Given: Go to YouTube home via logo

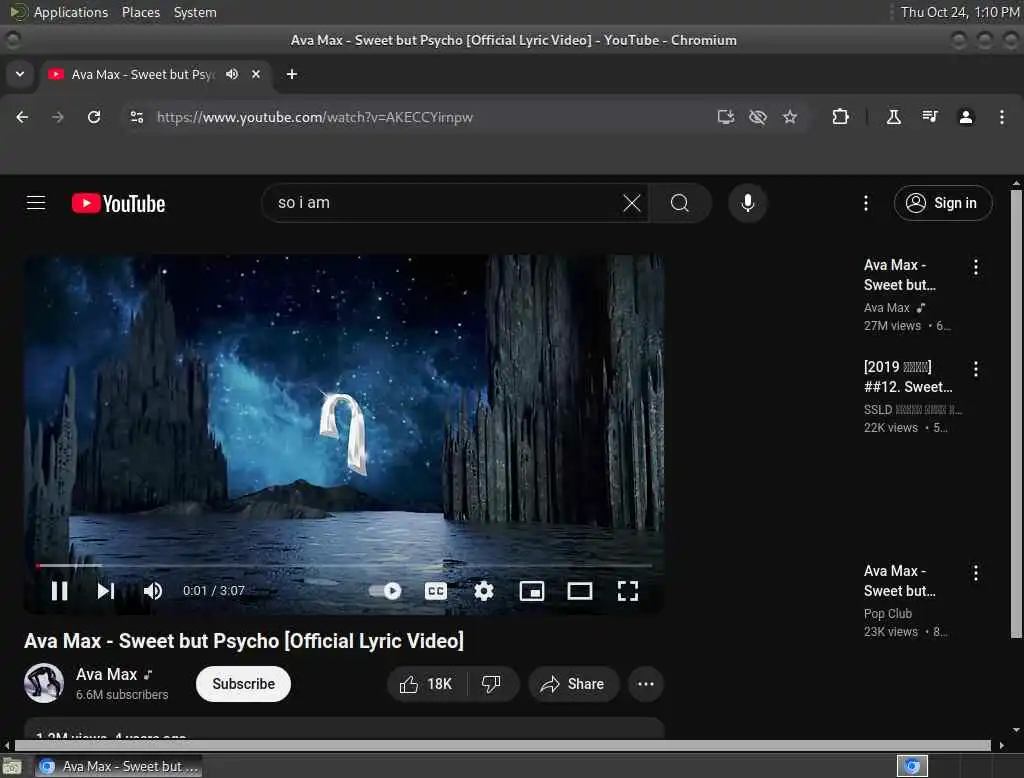Looking at the screenshot, I should click(x=118, y=203).
